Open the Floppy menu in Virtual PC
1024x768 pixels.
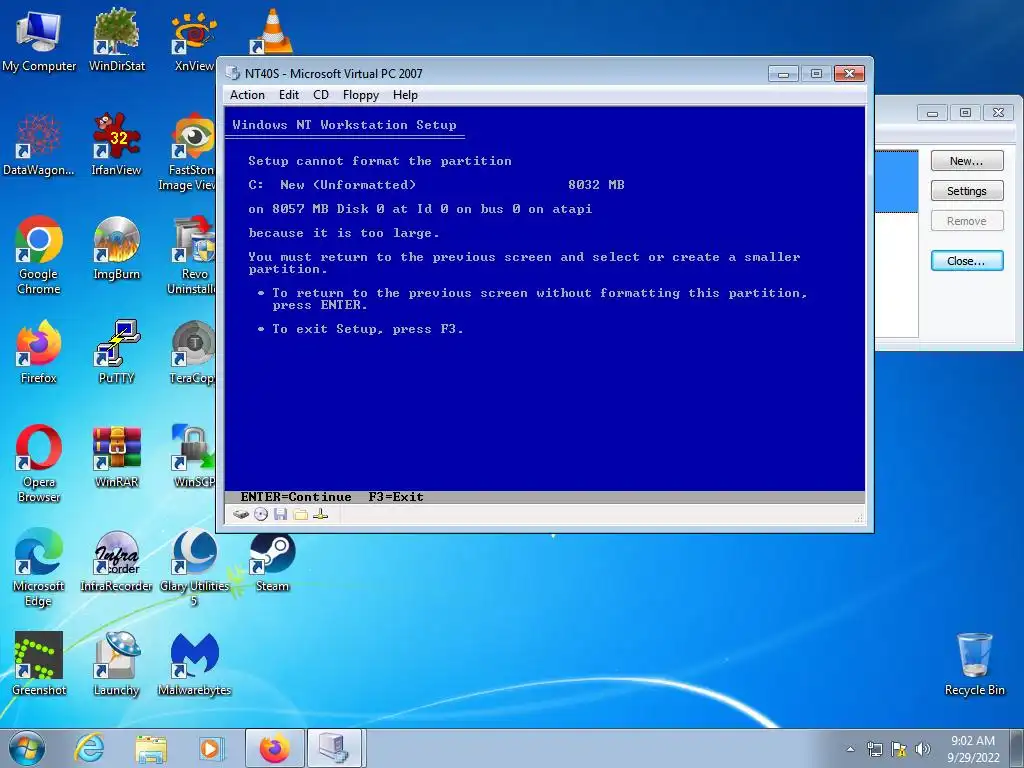(360, 95)
